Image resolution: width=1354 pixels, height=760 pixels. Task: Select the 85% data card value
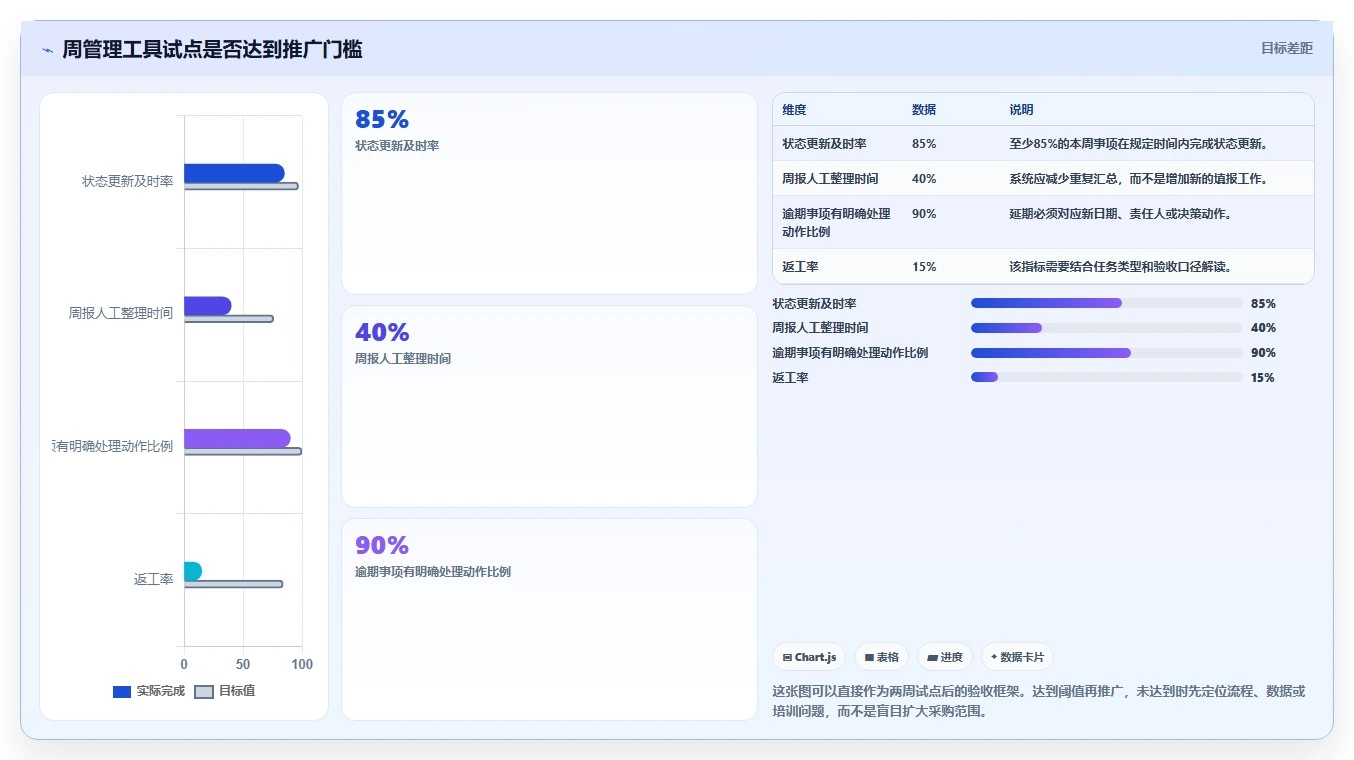[x=382, y=120]
